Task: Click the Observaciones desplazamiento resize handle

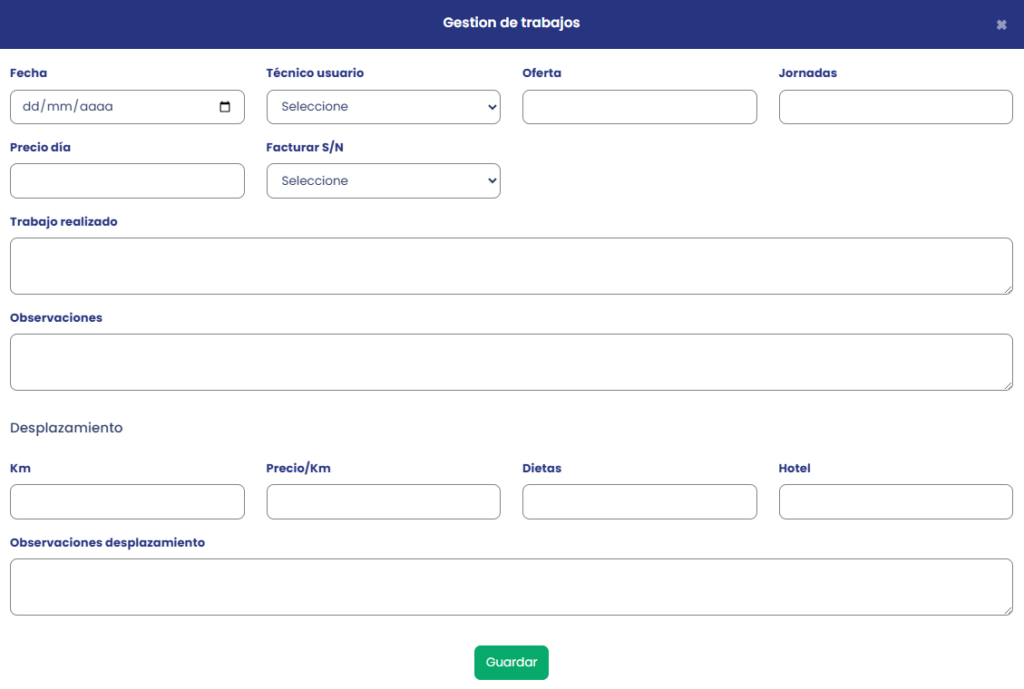Action: pos(1007,610)
